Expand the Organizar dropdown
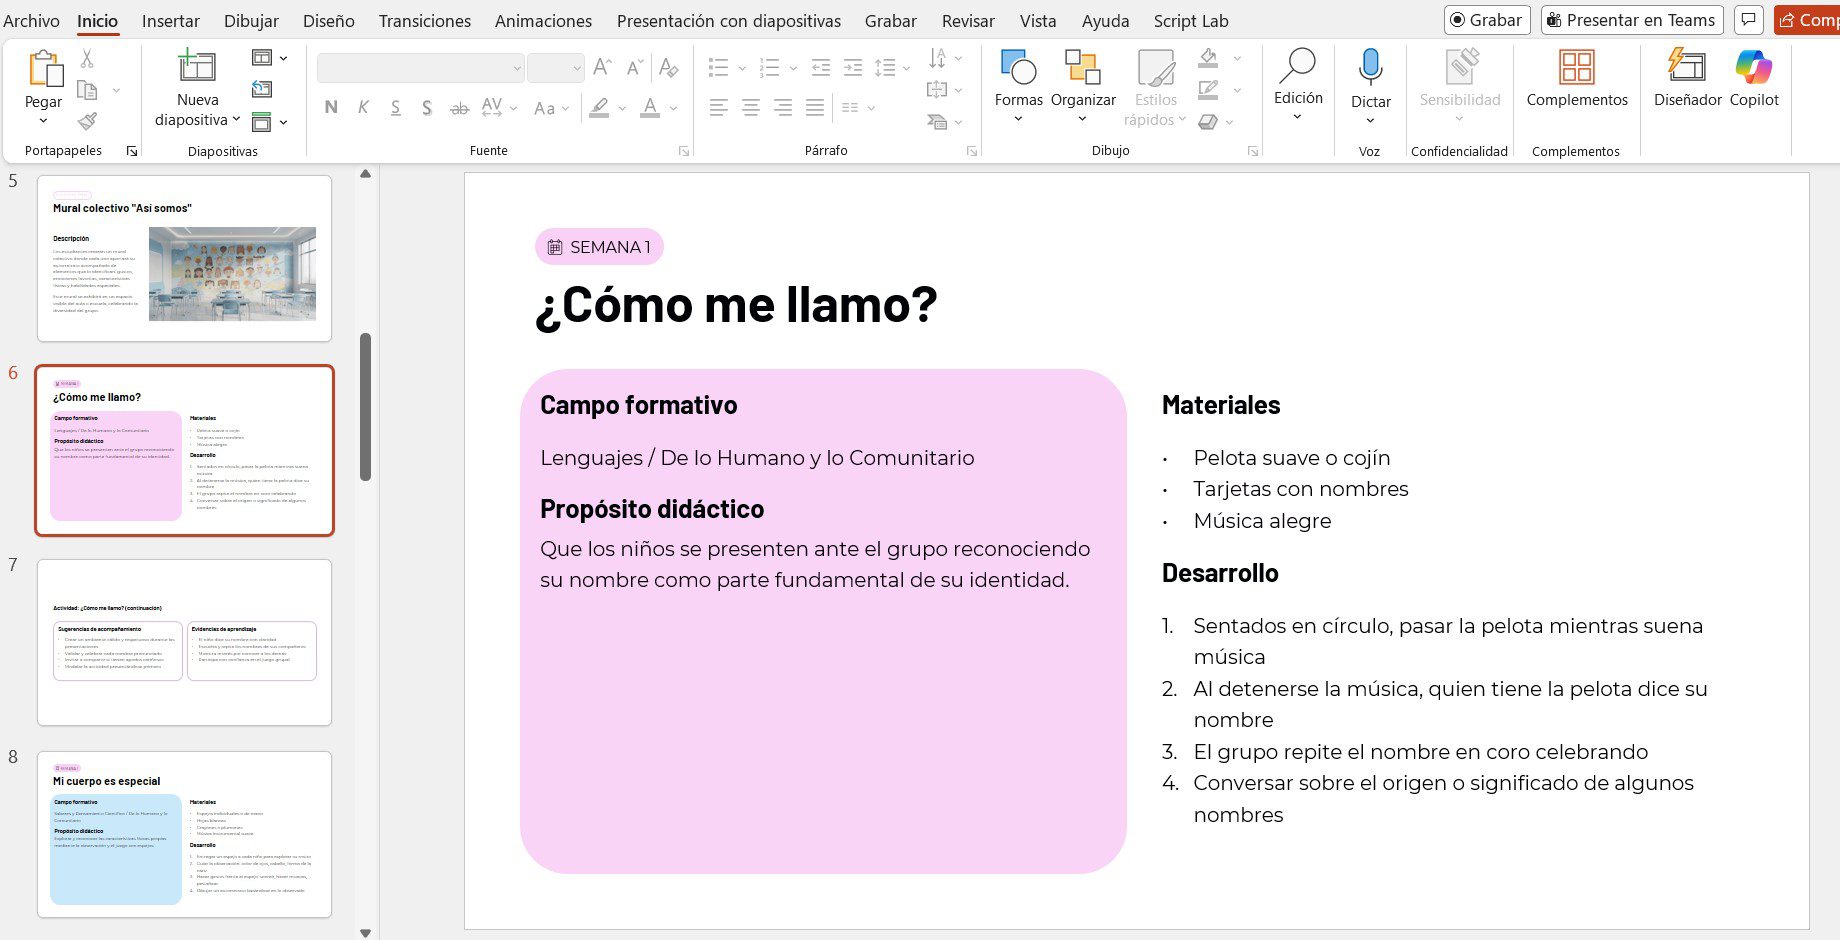 [x=1082, y=119]
